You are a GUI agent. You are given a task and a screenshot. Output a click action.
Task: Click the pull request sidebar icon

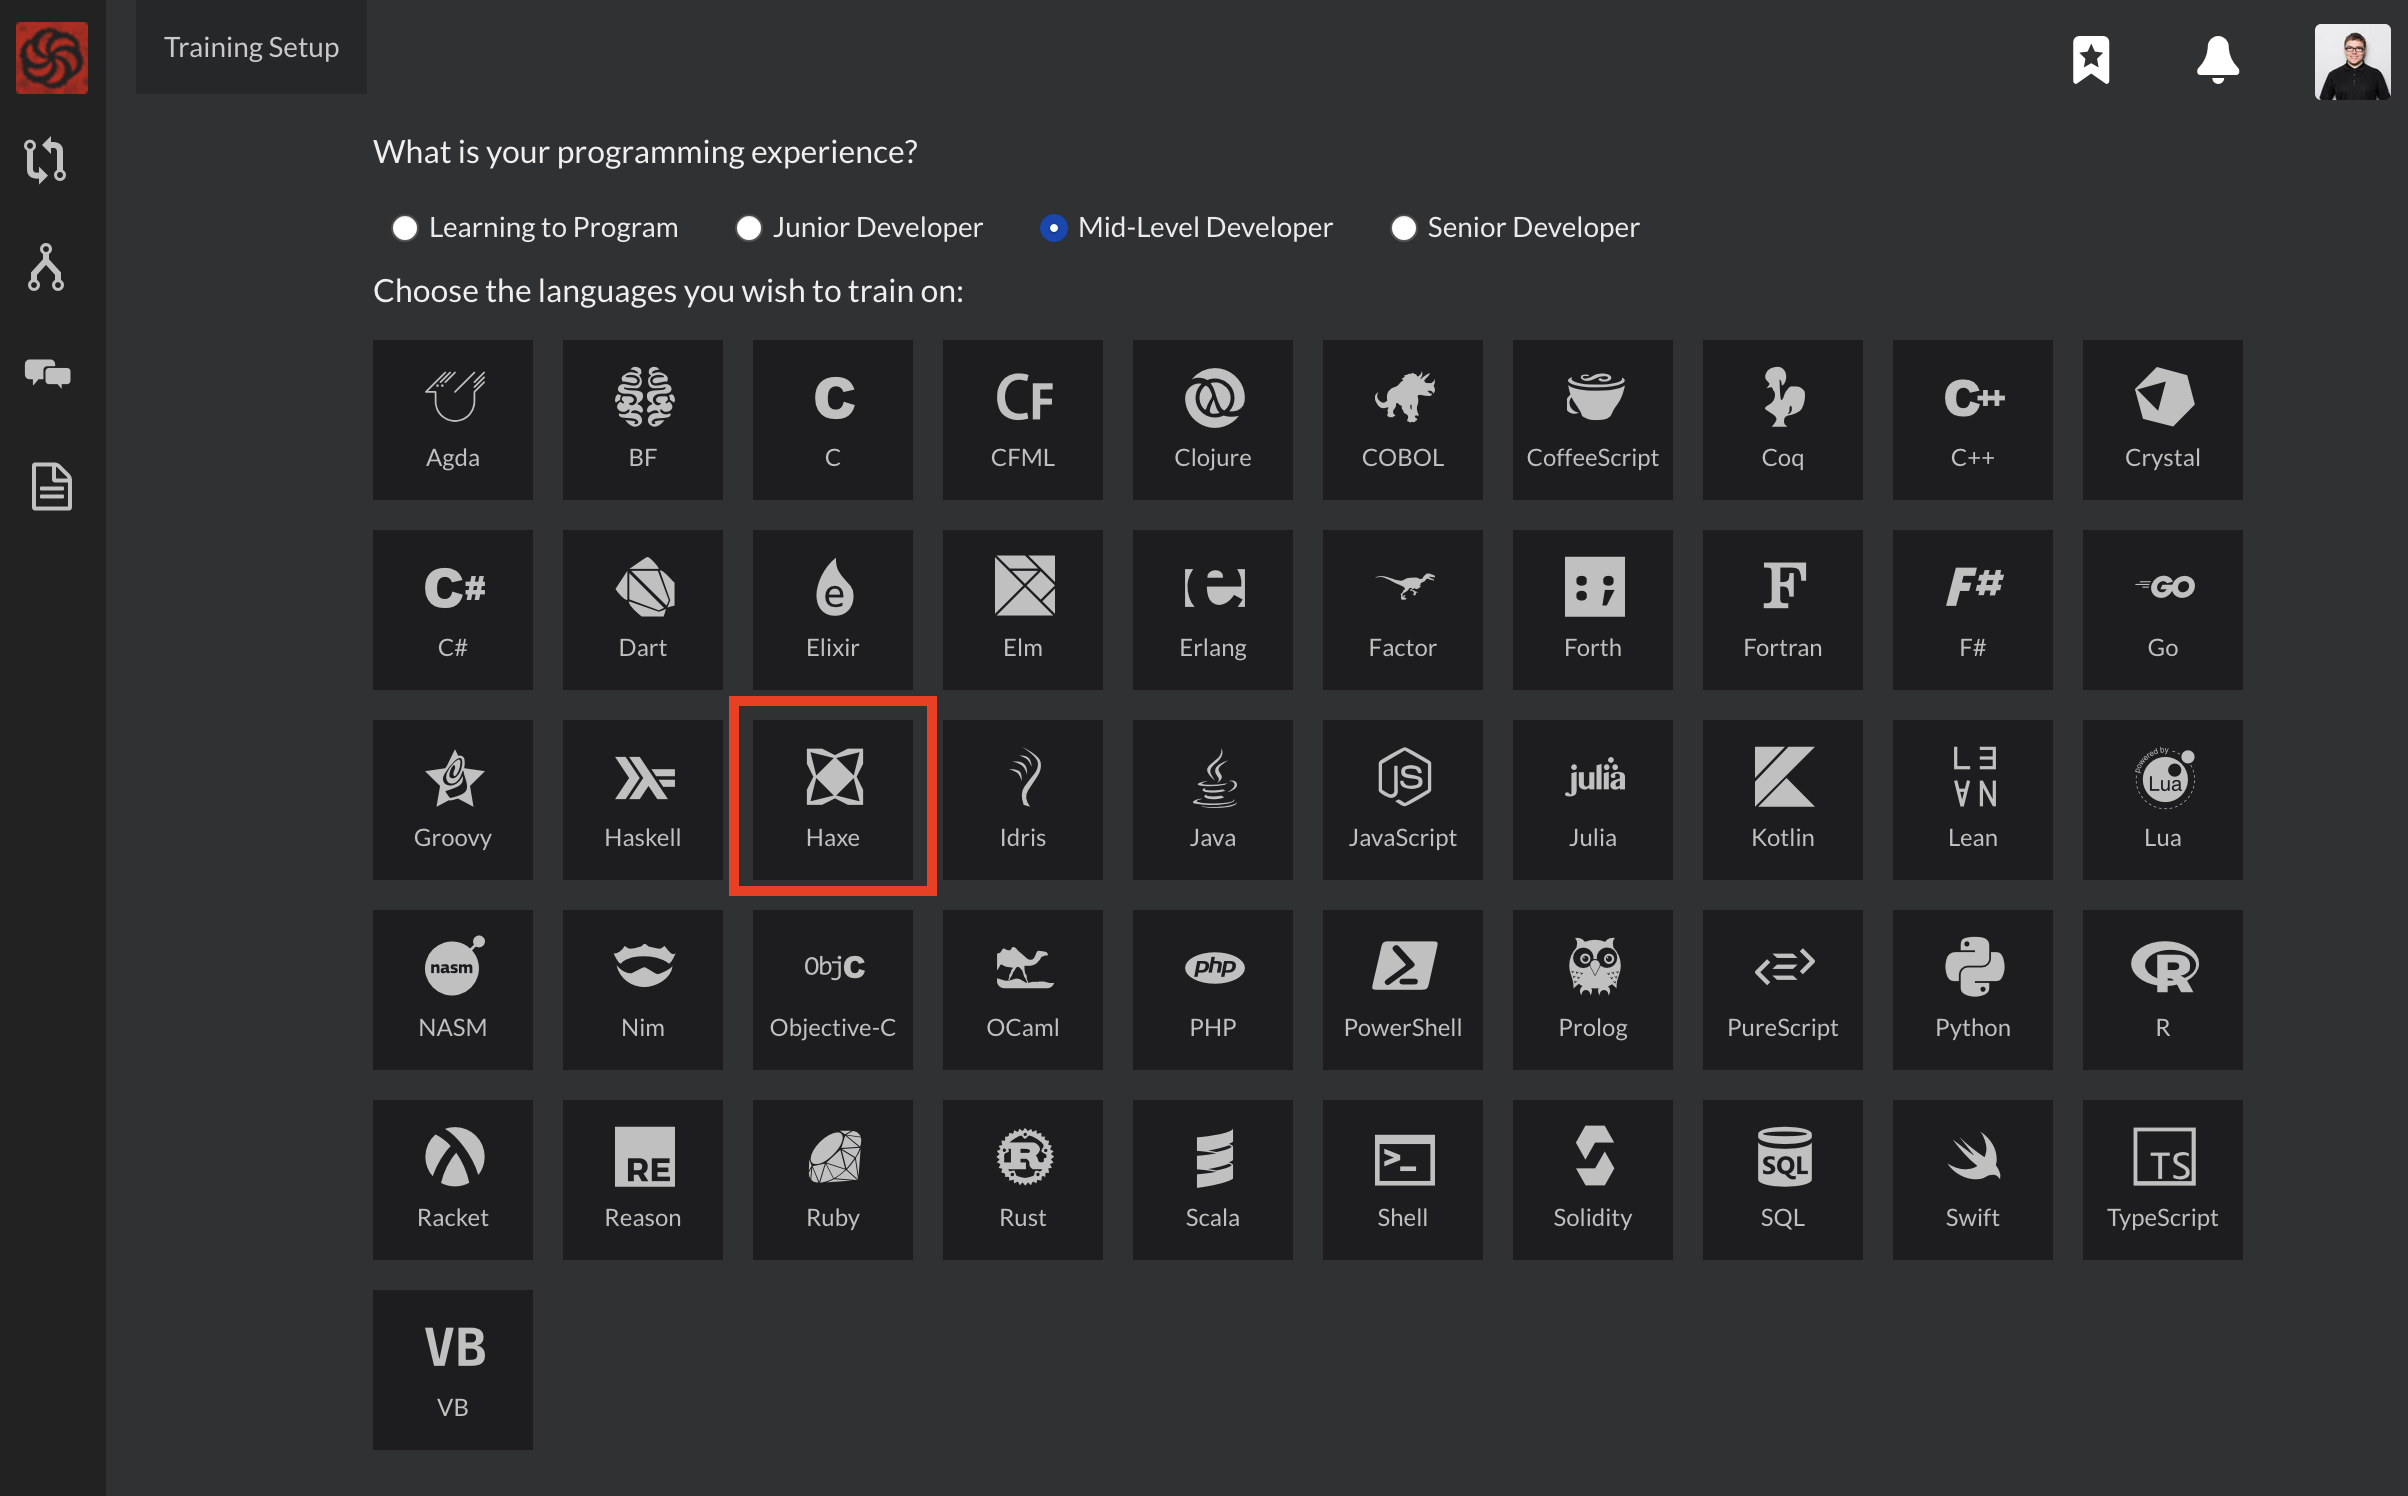(47, 160)
